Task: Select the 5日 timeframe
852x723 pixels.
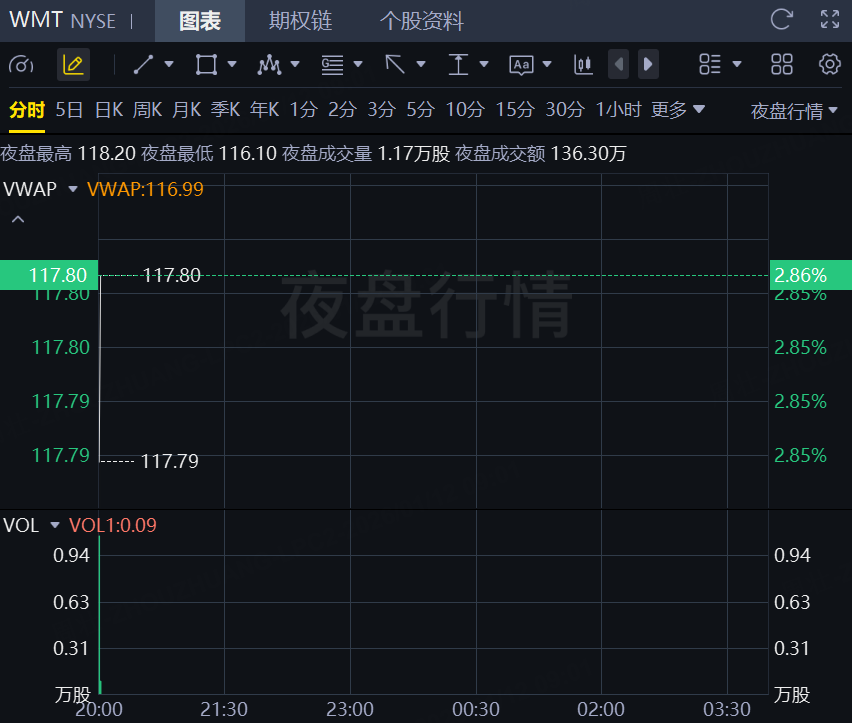Action: click(69, 110)
